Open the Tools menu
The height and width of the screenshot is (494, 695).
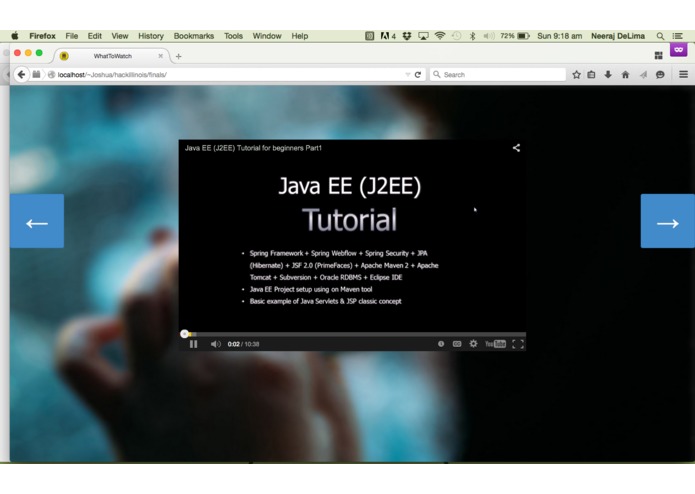click(x=233, y=36)
